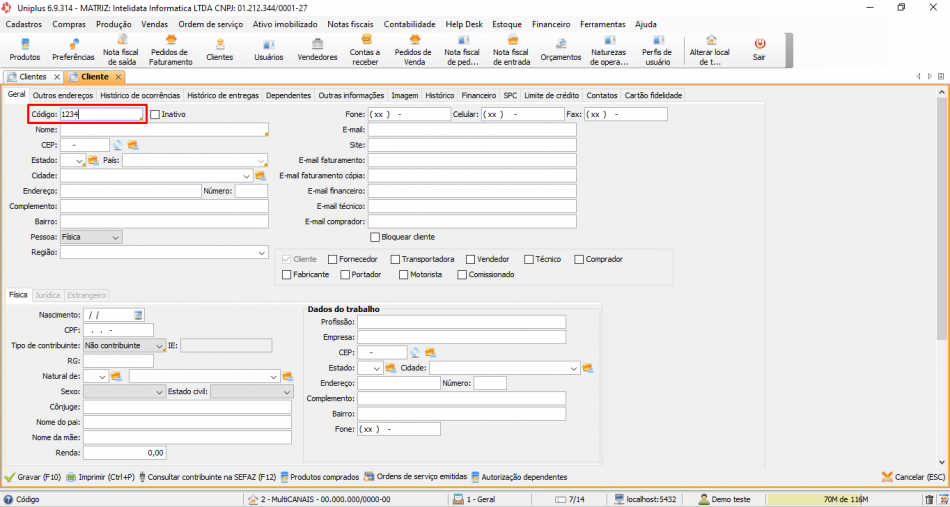Check the Vendedor checkbox
Screen dimensions: 950x507
pyautogui.click(x=471, y=259)
